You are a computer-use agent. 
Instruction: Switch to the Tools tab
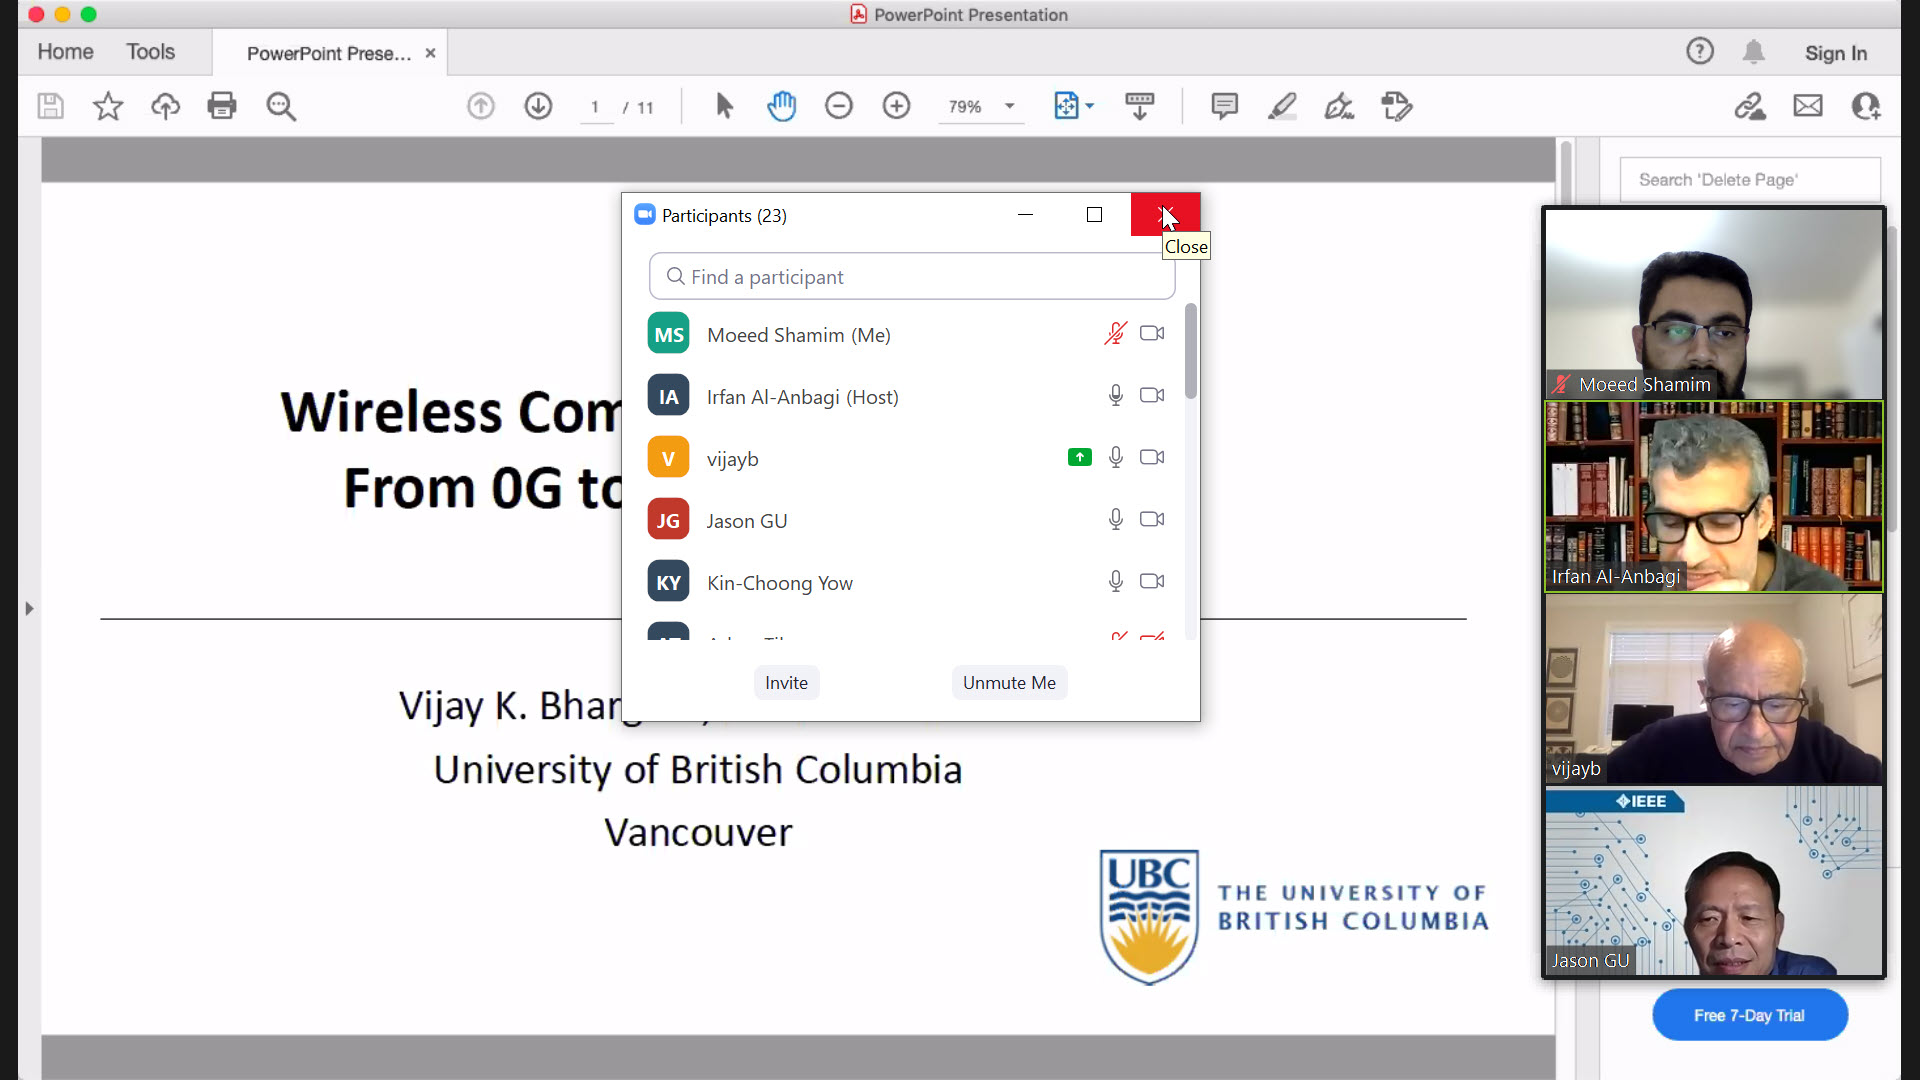[150, 52]
